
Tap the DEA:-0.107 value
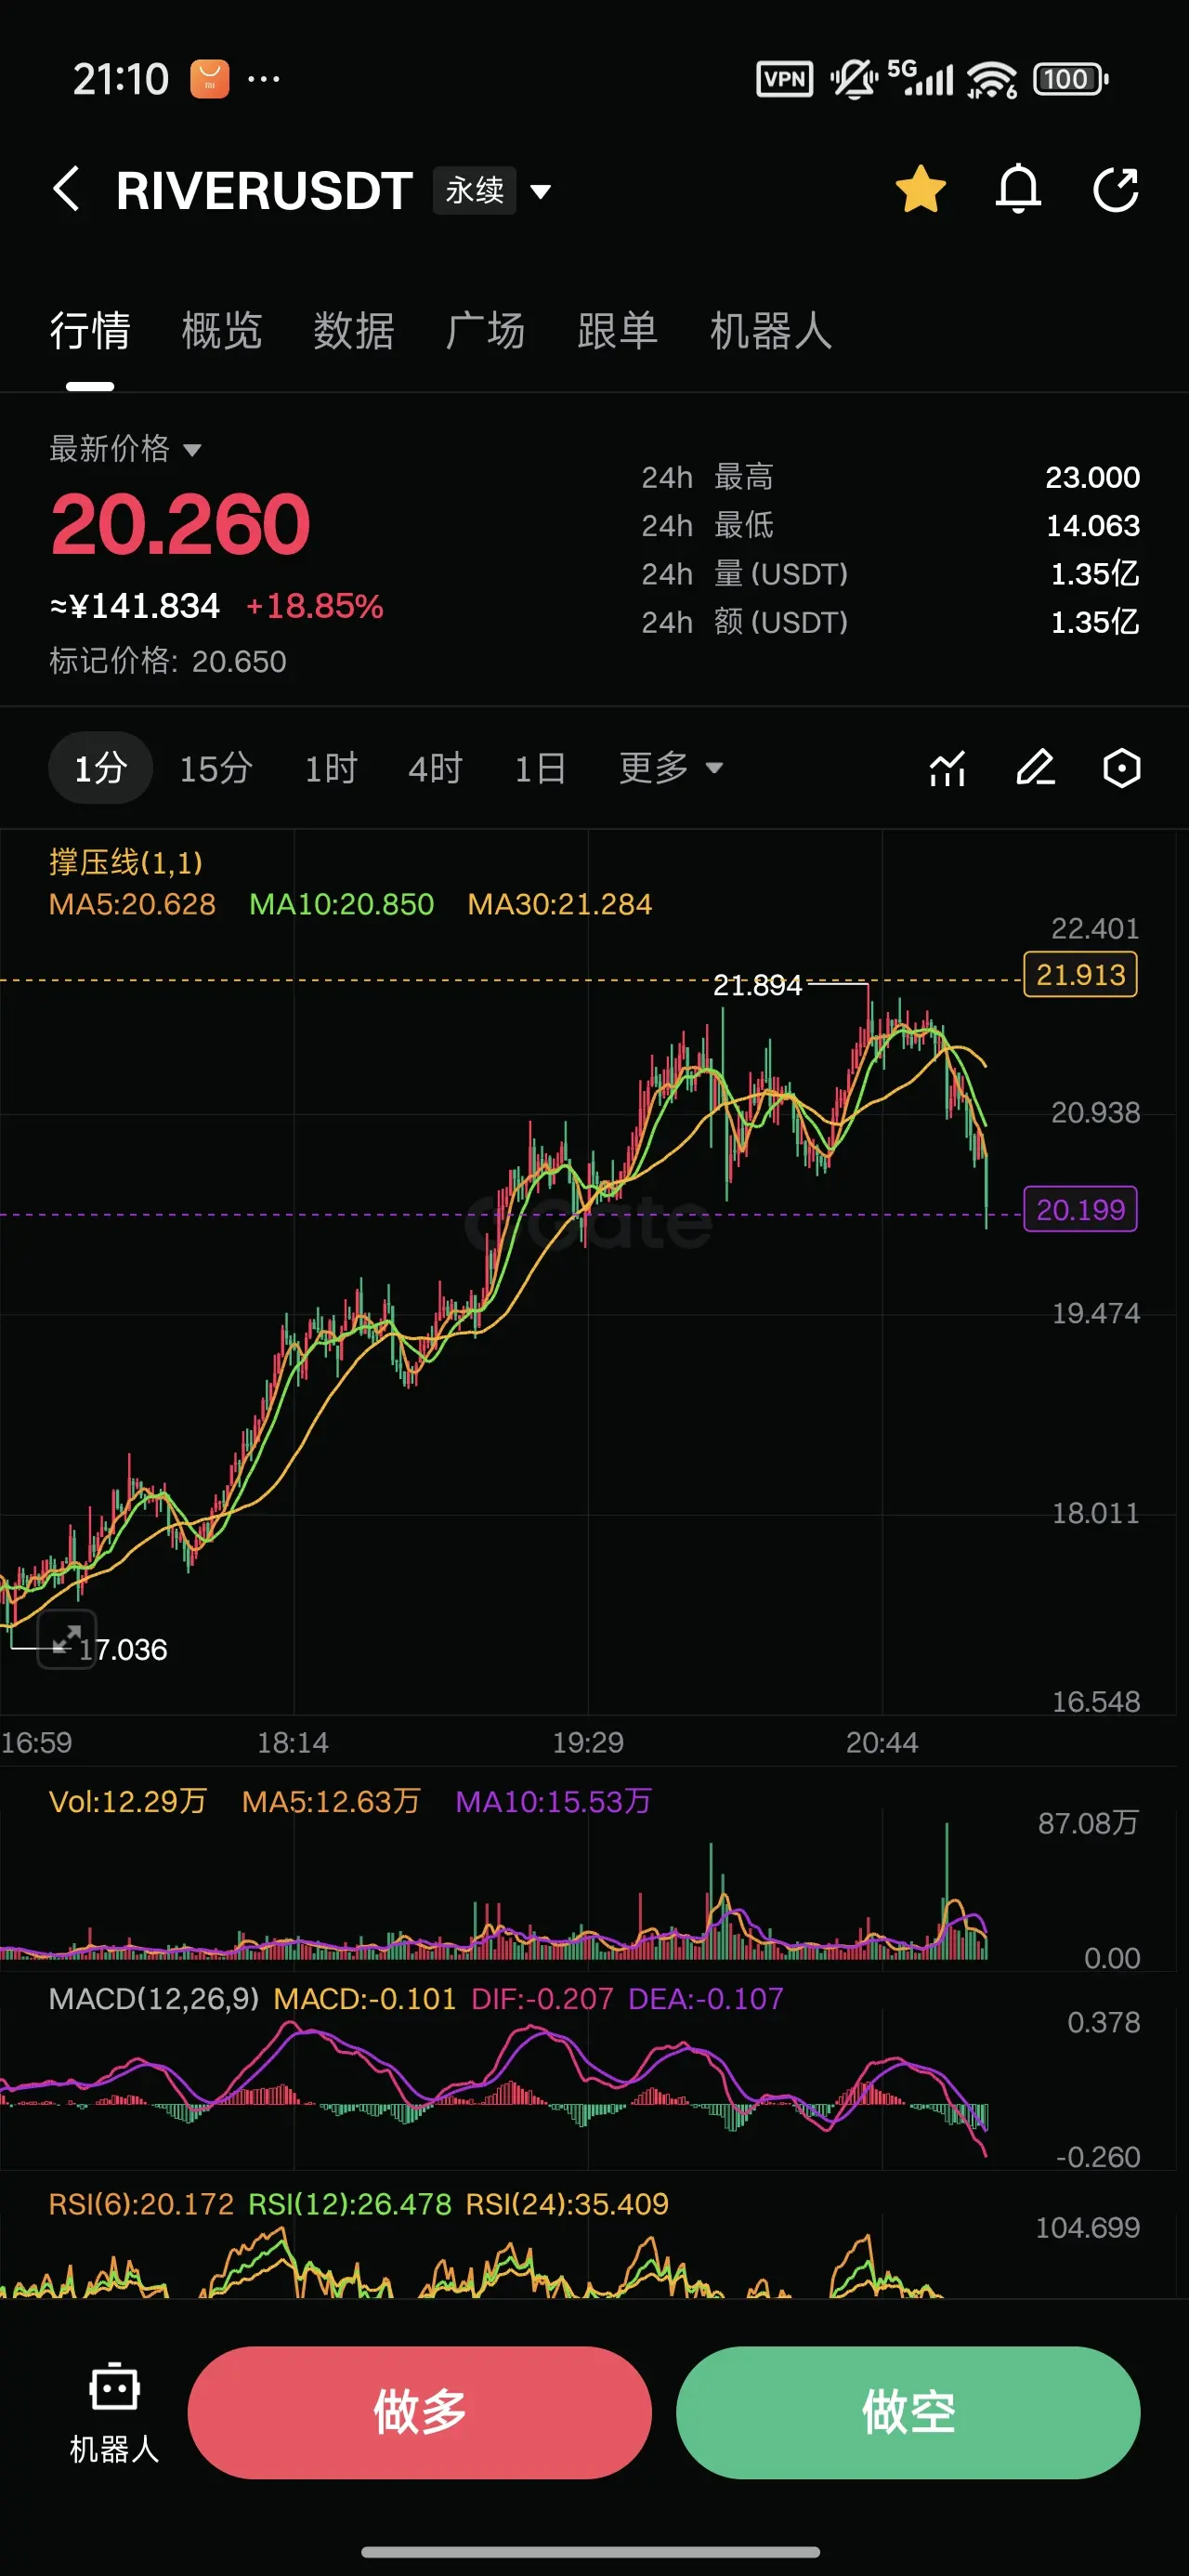click(x=705, y=1999)
